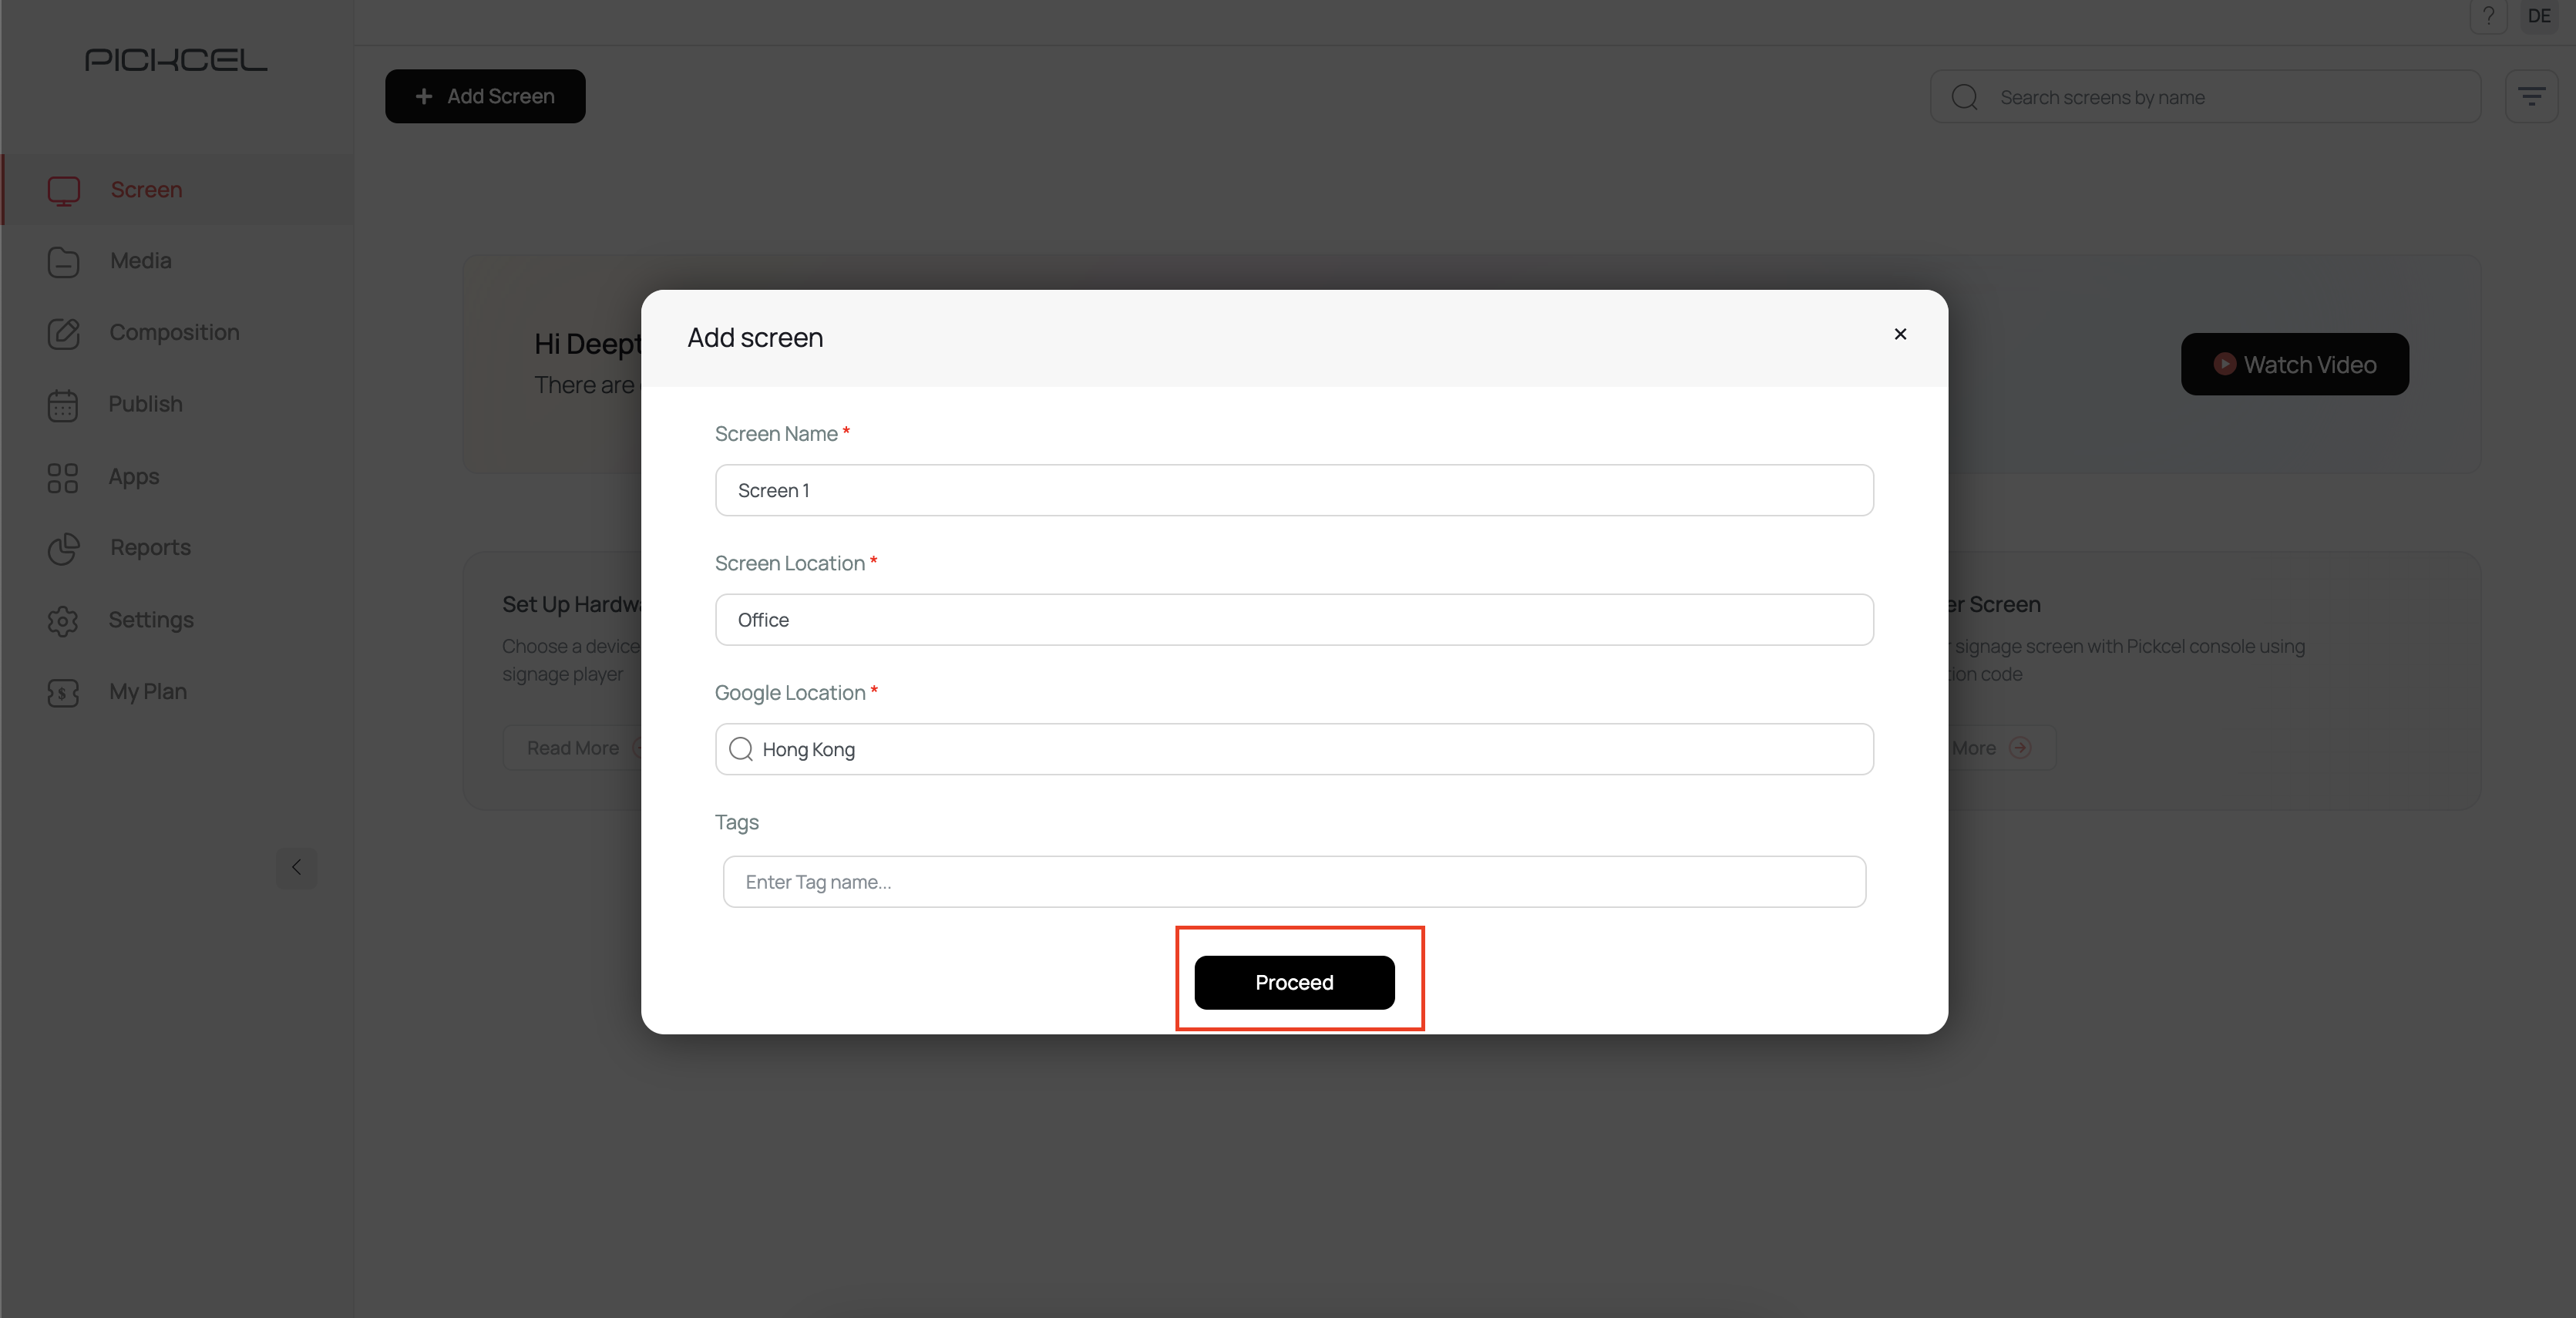Screen dimensions: 2576x1318
Task: Click the Google Location label
Action: pyautogui.click(x=790, y=693)
